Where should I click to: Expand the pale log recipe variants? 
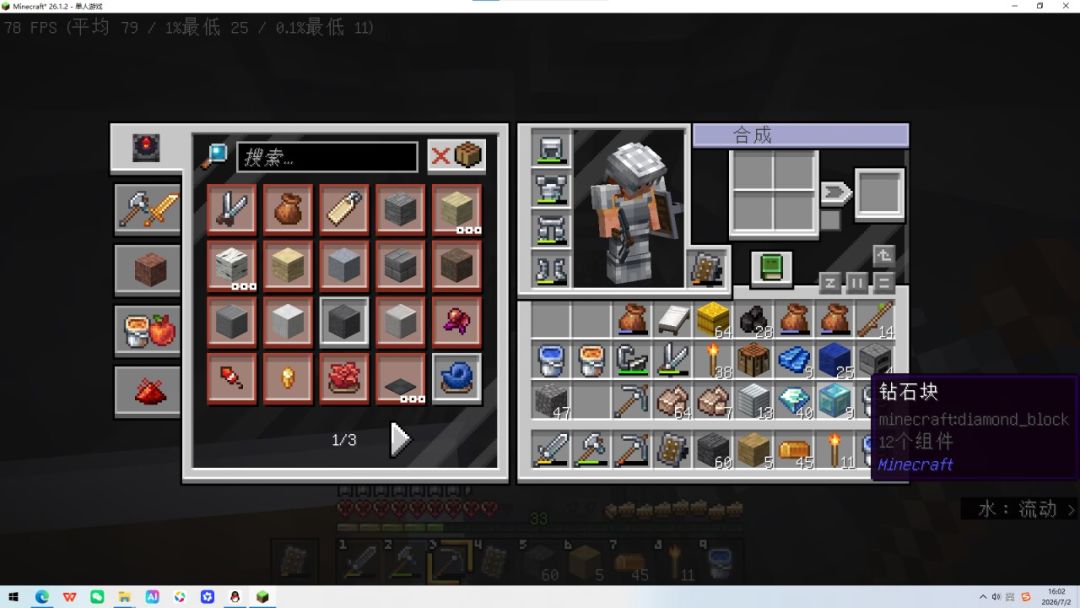tap(231, 266)
